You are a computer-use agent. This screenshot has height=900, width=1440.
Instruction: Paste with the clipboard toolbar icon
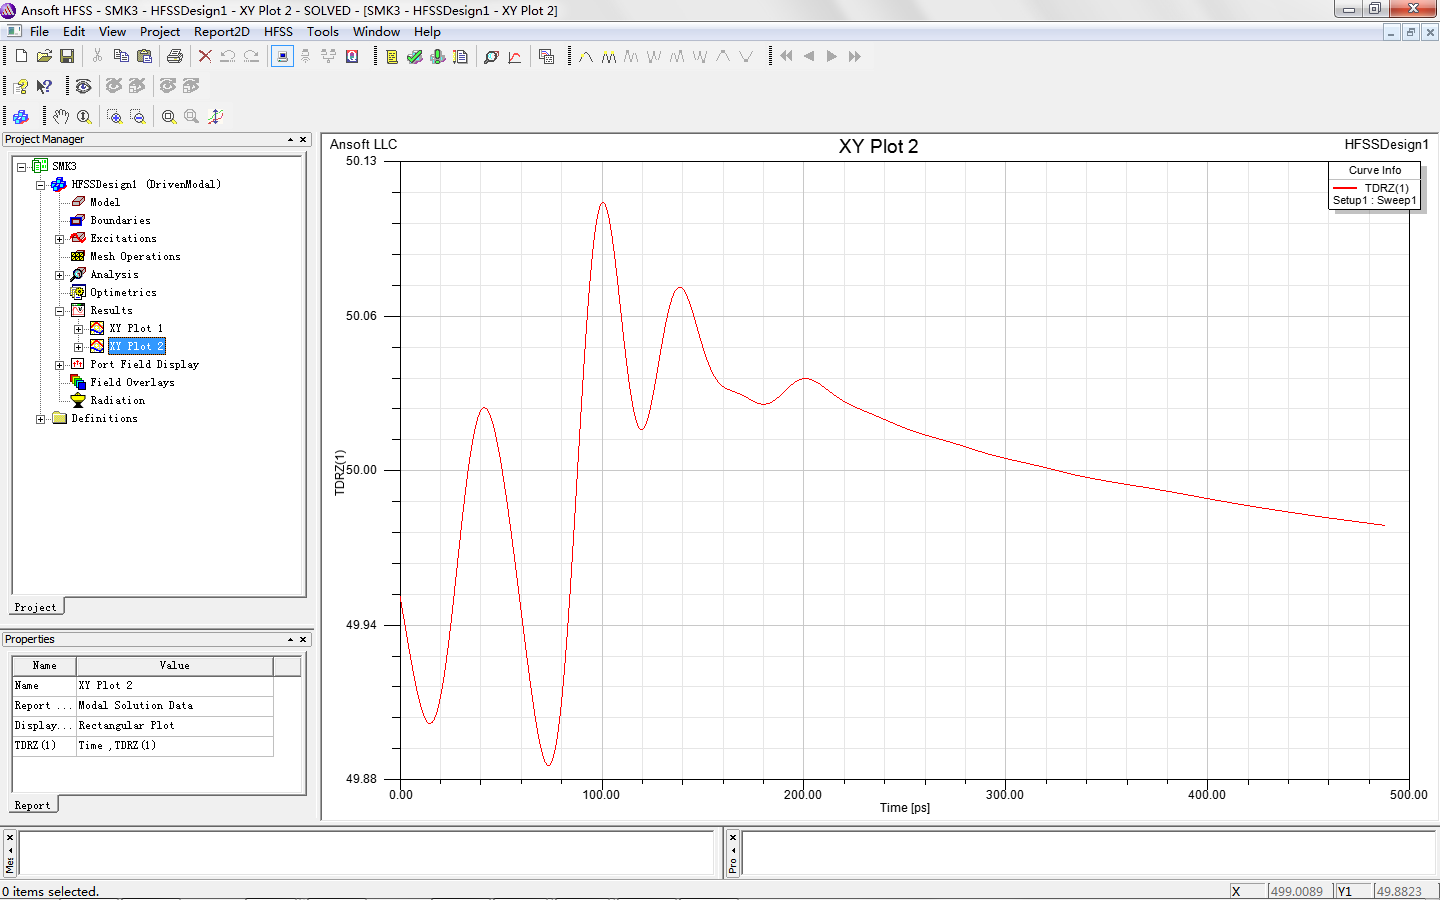pyautogui.click(x=144, y=57)
